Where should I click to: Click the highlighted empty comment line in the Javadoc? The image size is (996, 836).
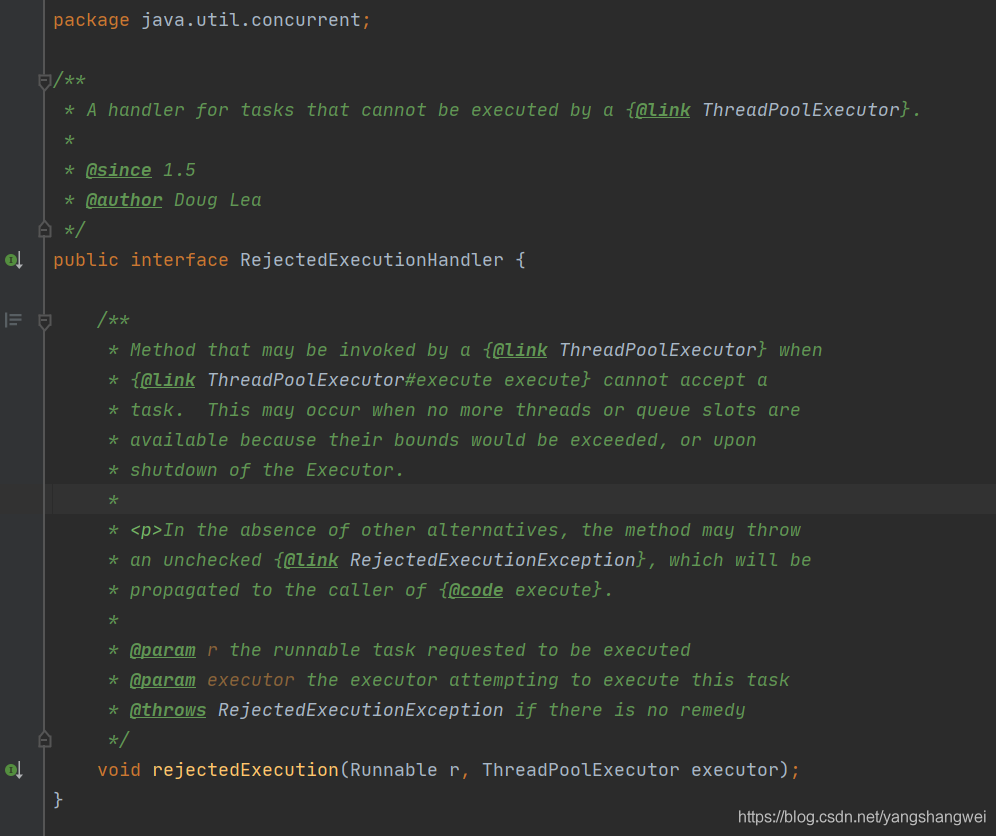tap(400, 500)
